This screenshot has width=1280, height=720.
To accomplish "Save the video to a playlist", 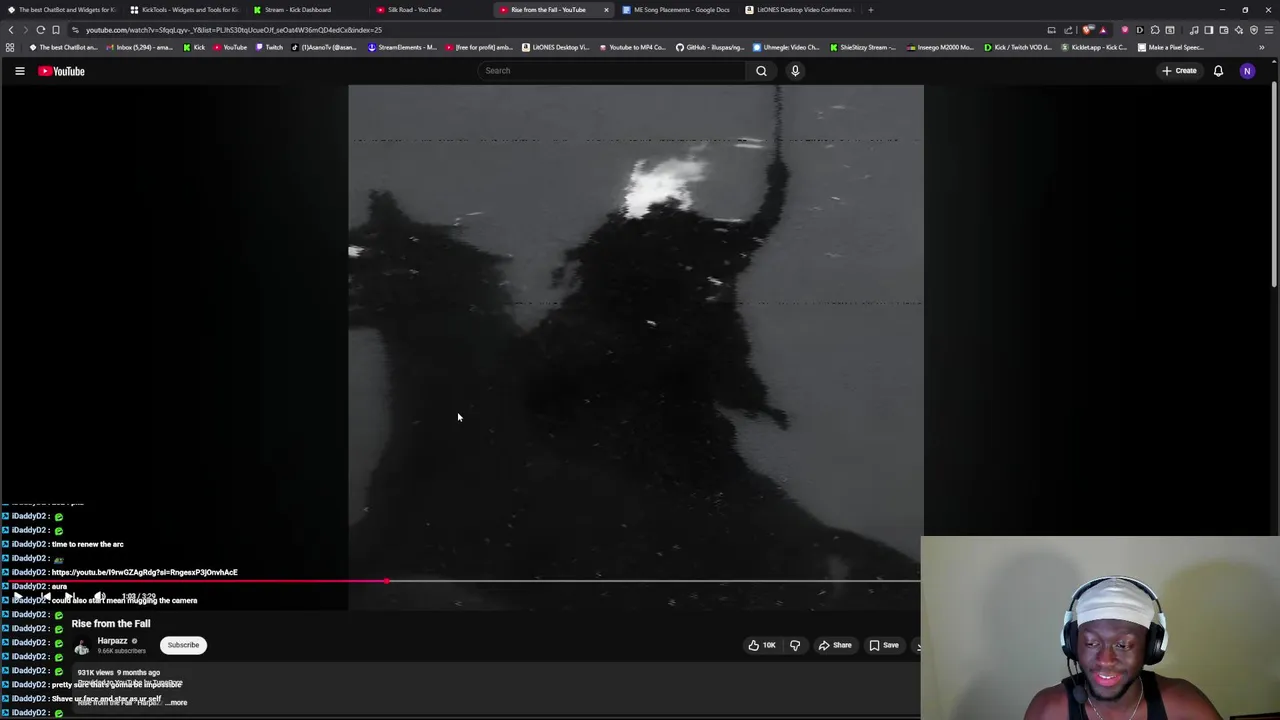I will (884, 645).
